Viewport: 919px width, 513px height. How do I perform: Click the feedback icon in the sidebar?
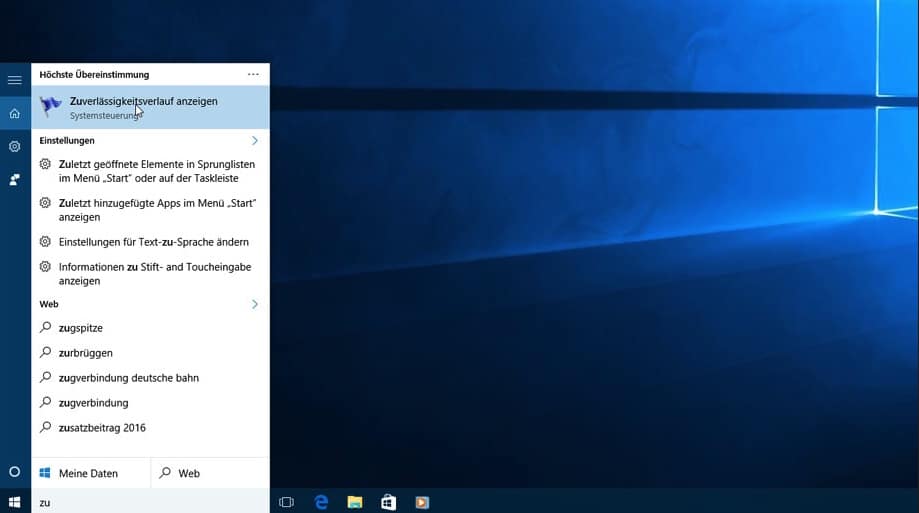click(14, 180)
